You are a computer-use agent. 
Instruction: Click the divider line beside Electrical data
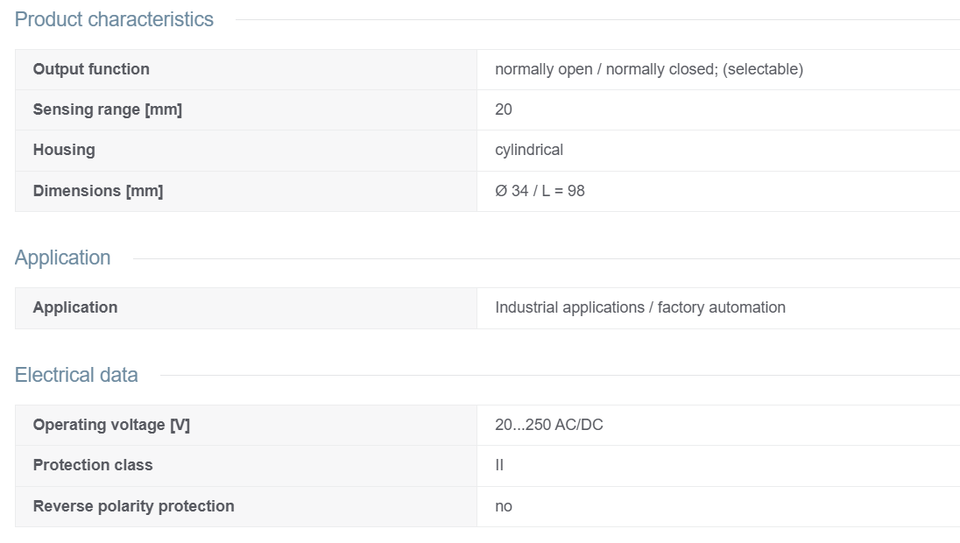[x=560, y=375]
